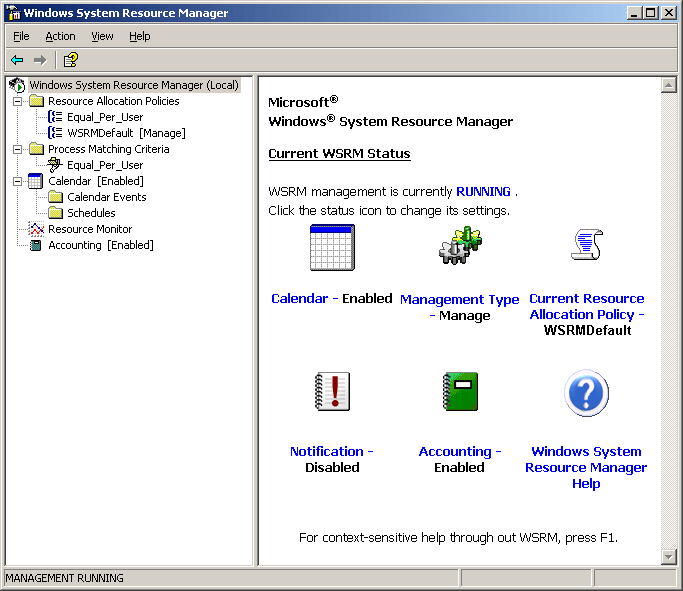The height and width of the screenshot is (591, 683).
Task: Click the Notification notepad icon
Action: point(332,391)
